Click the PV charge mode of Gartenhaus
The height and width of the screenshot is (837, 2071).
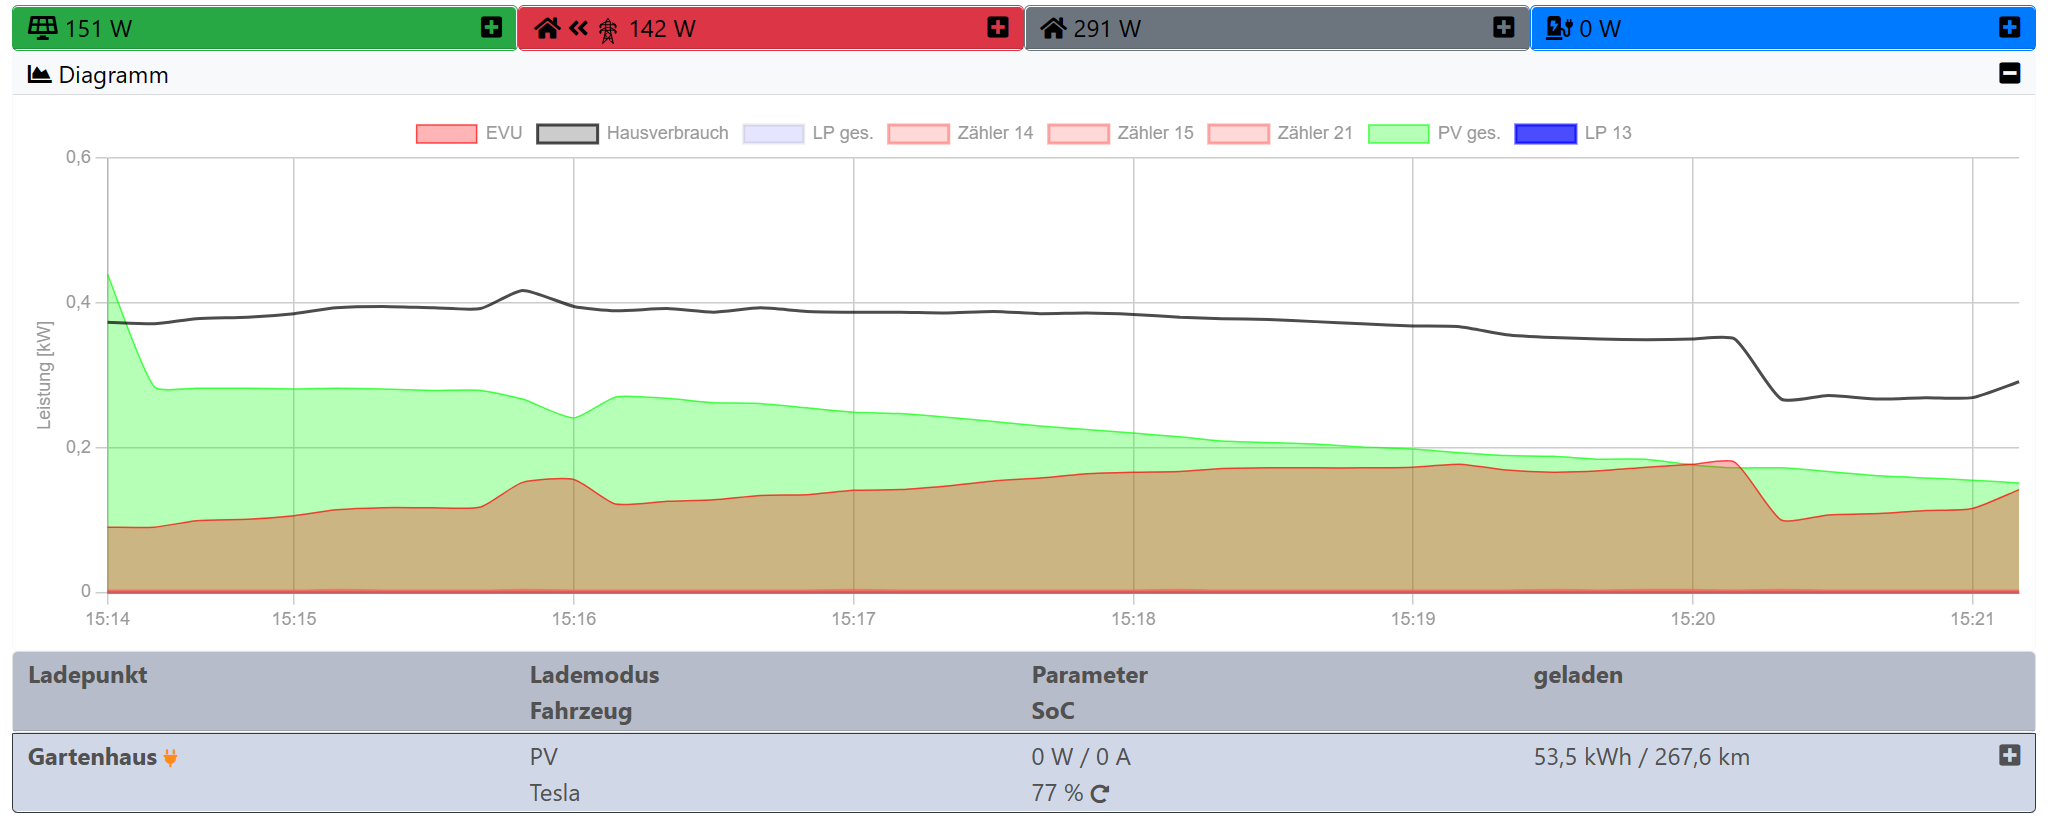tap(544, 757)
